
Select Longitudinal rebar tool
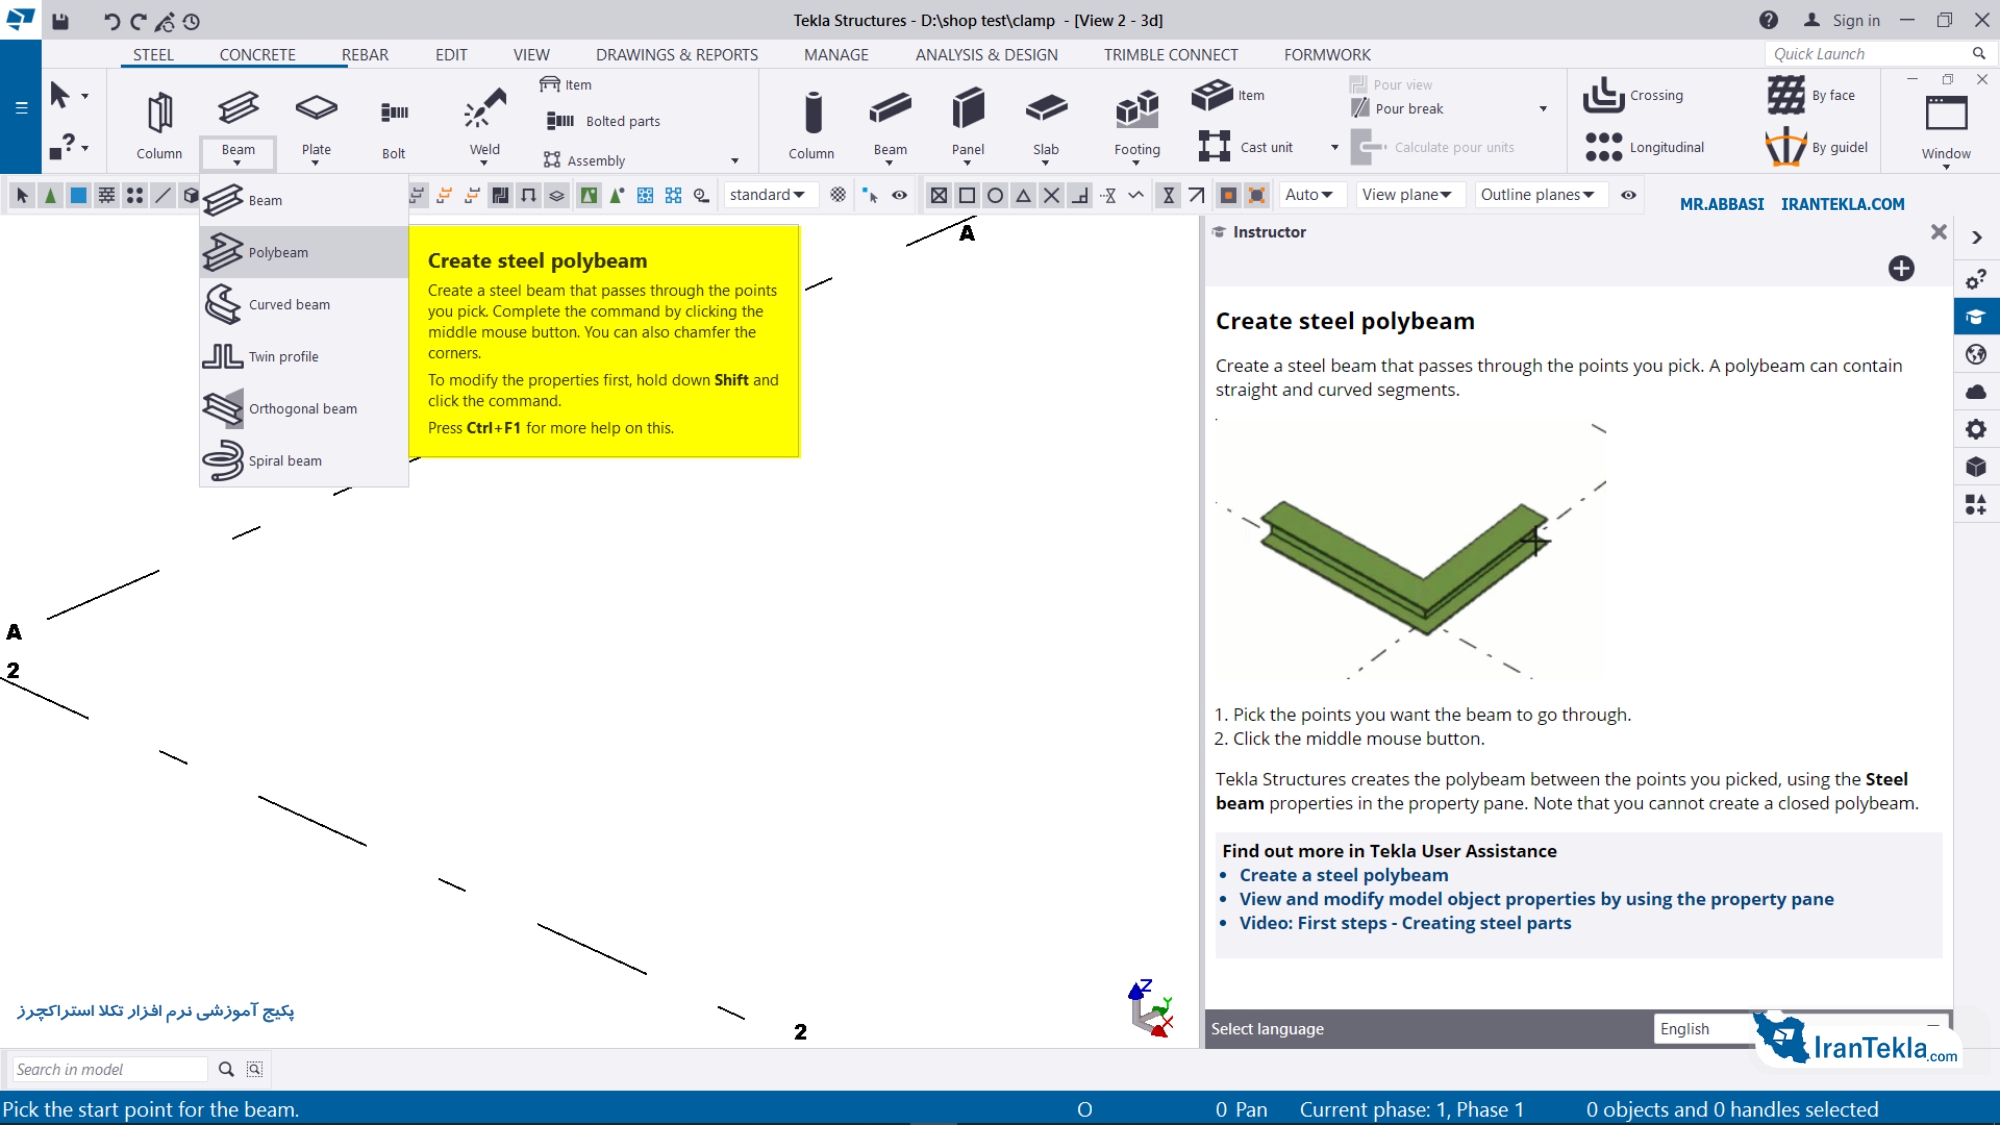pyautogui.click(x=1645, y=147)
